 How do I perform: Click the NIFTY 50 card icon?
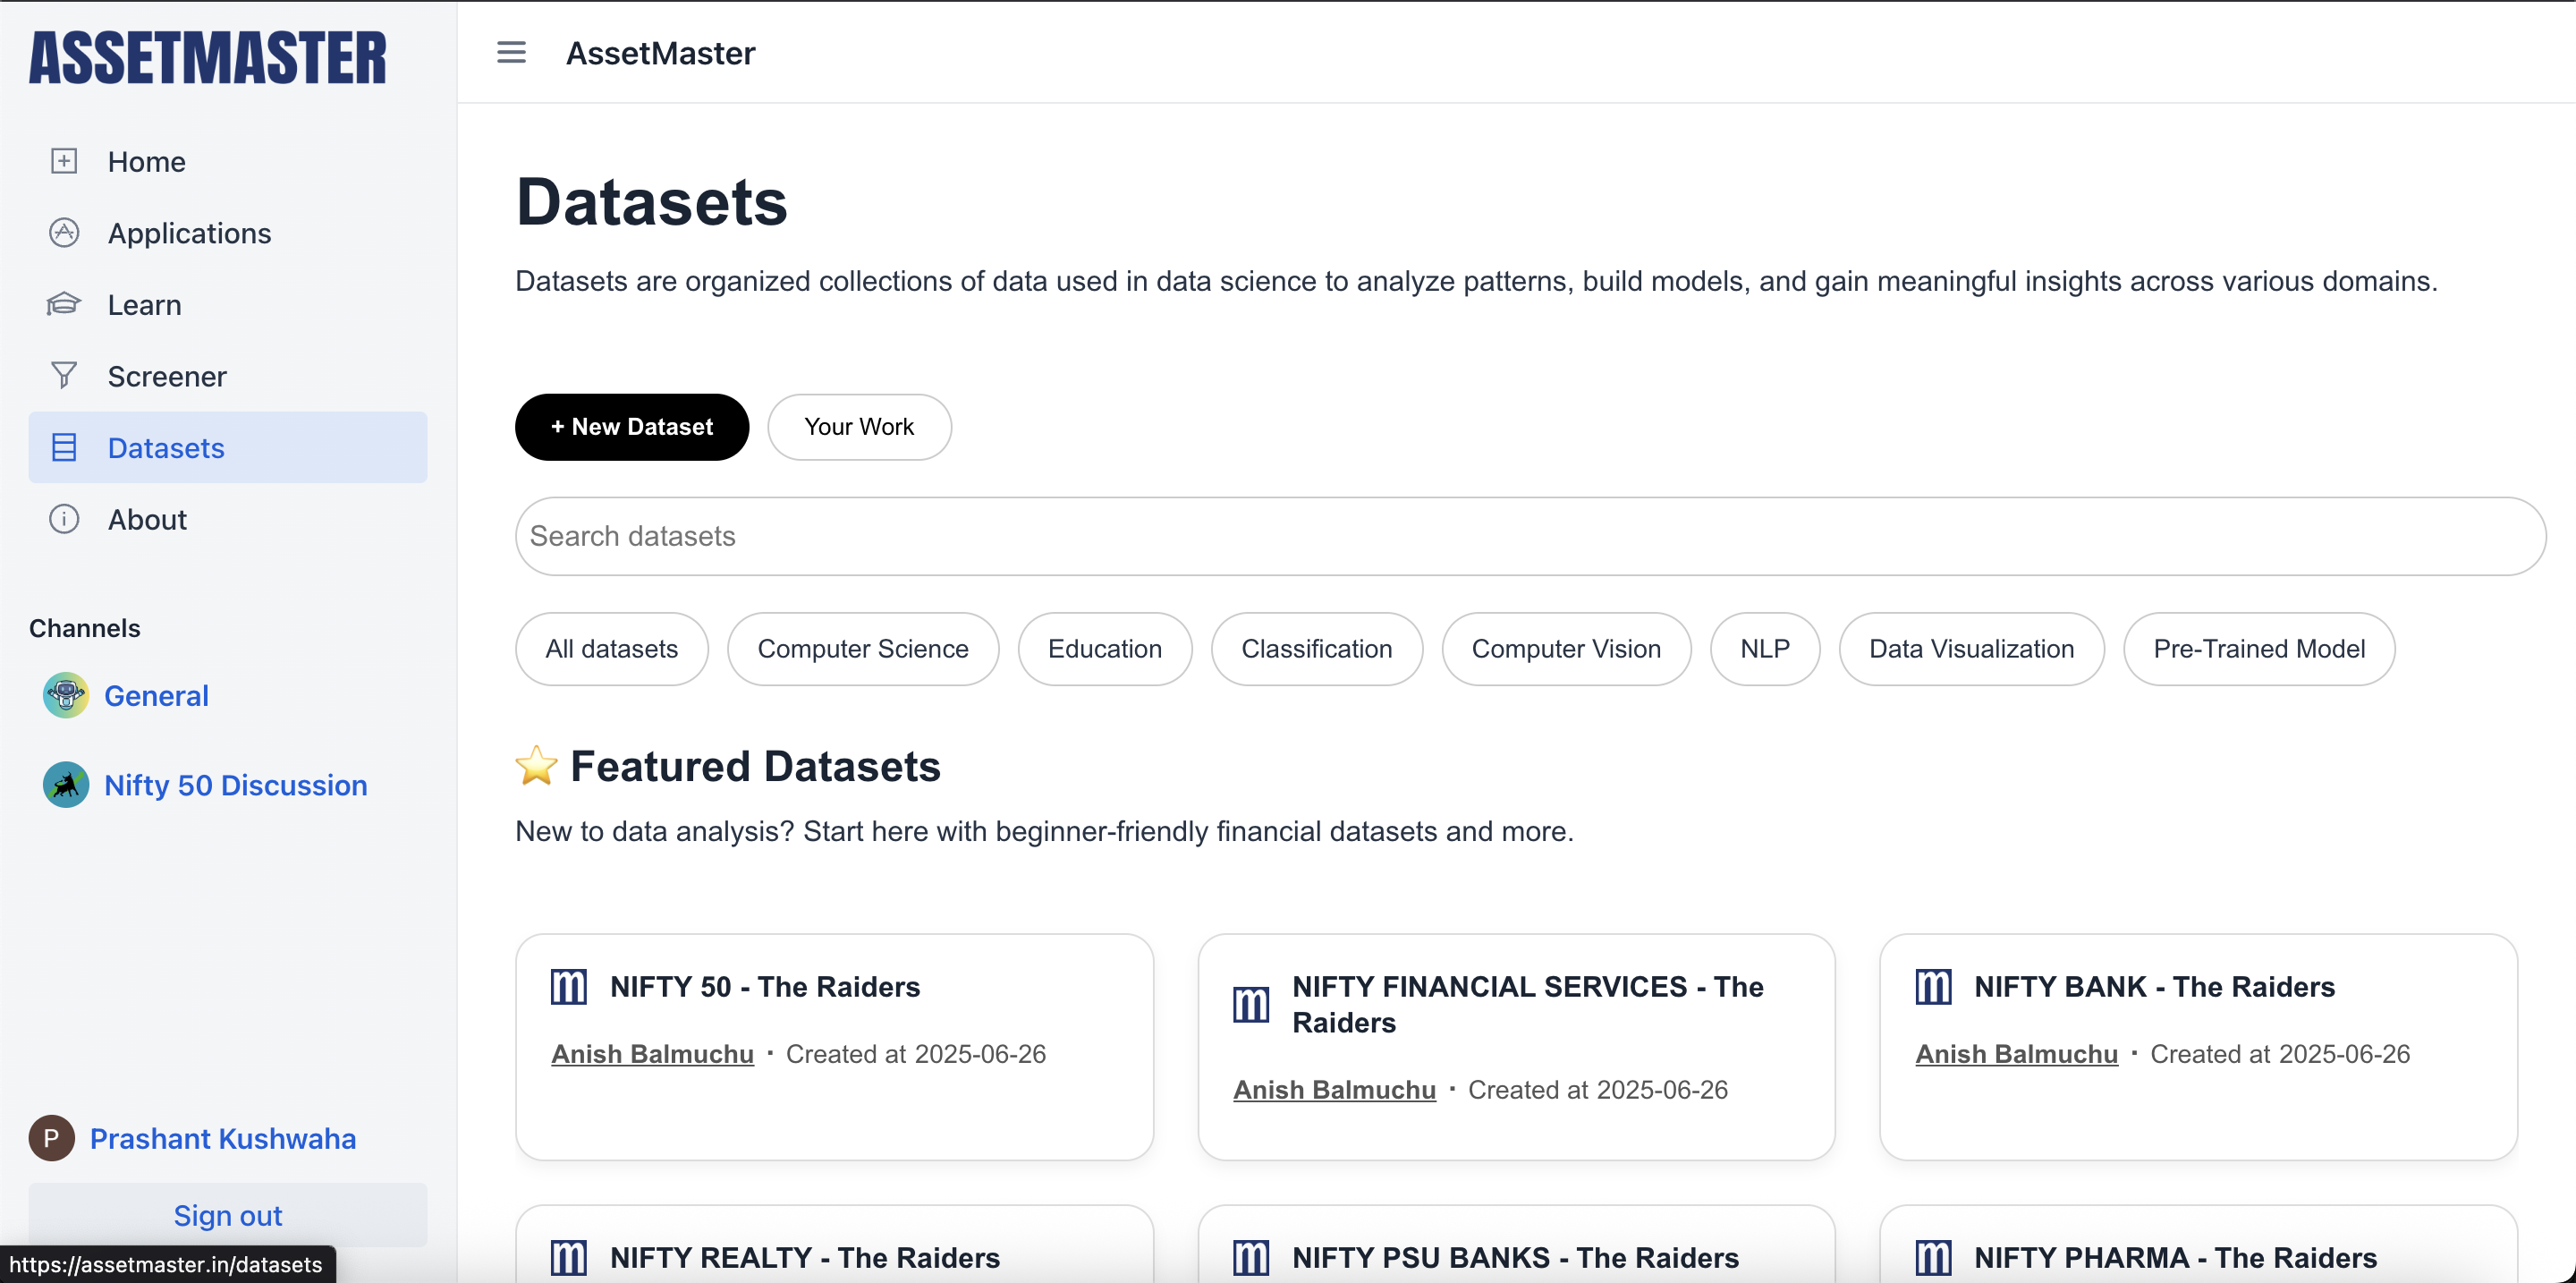(569, 987)
